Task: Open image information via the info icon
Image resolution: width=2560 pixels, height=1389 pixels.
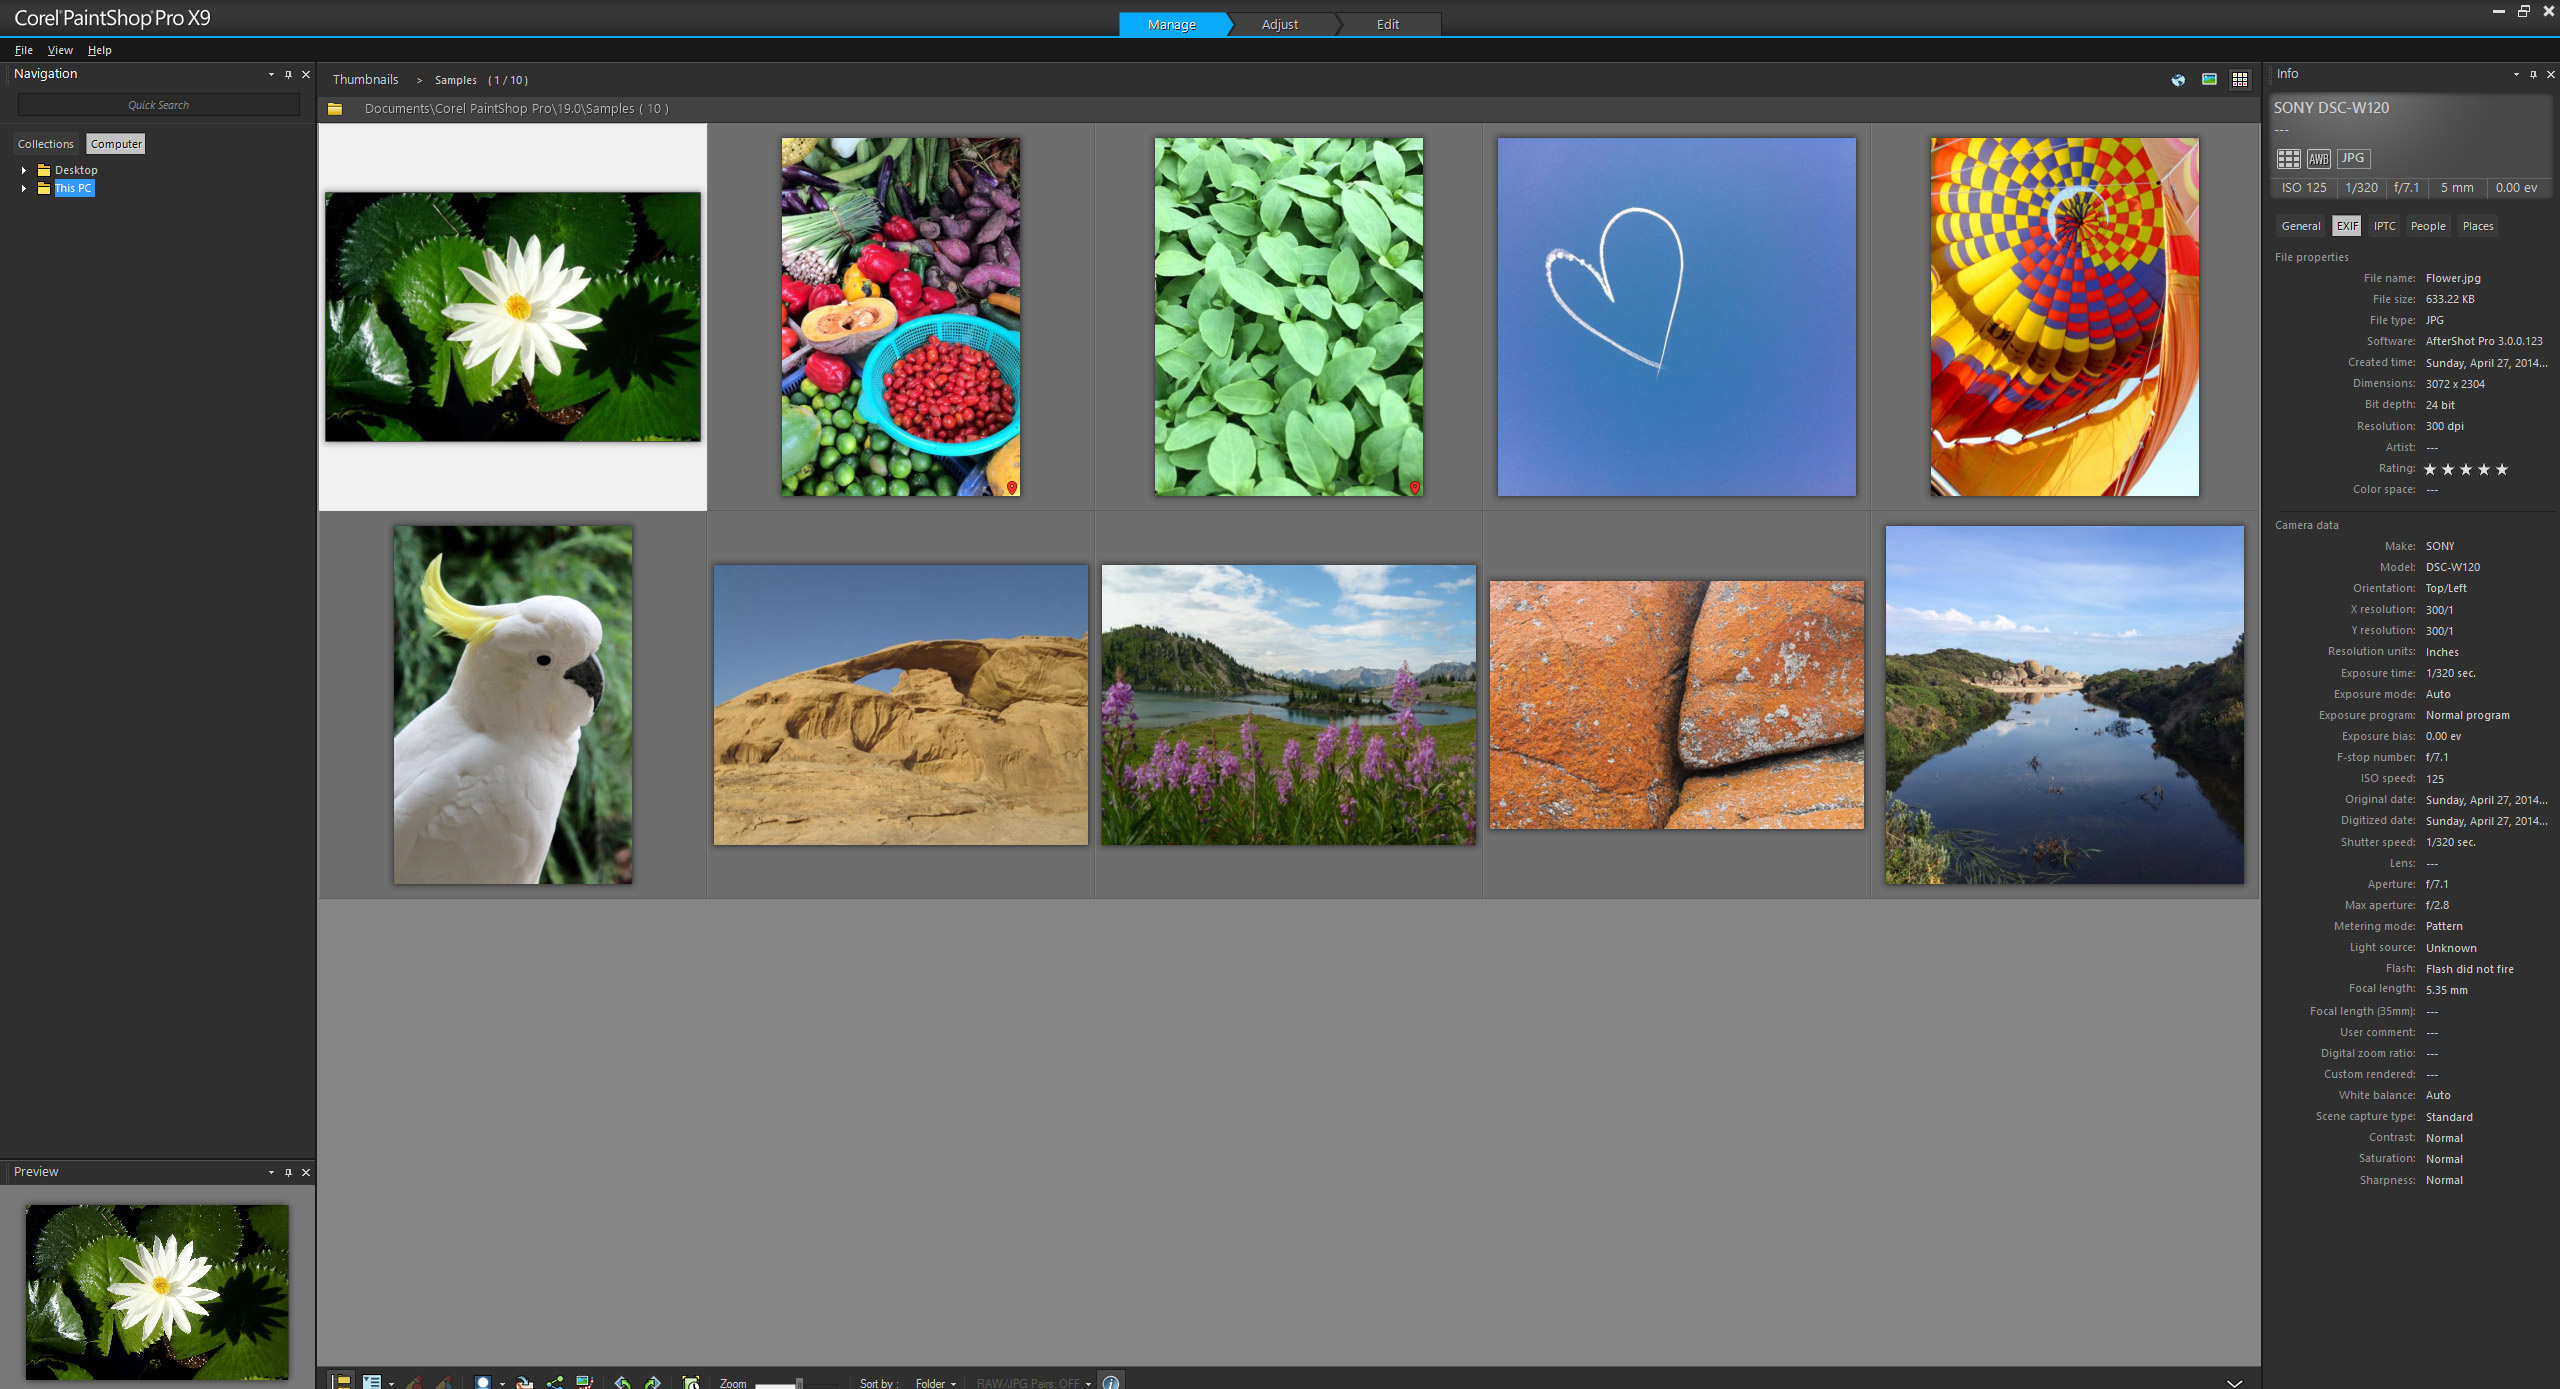Action: pyautogui.click(x=1110, y=1383)
